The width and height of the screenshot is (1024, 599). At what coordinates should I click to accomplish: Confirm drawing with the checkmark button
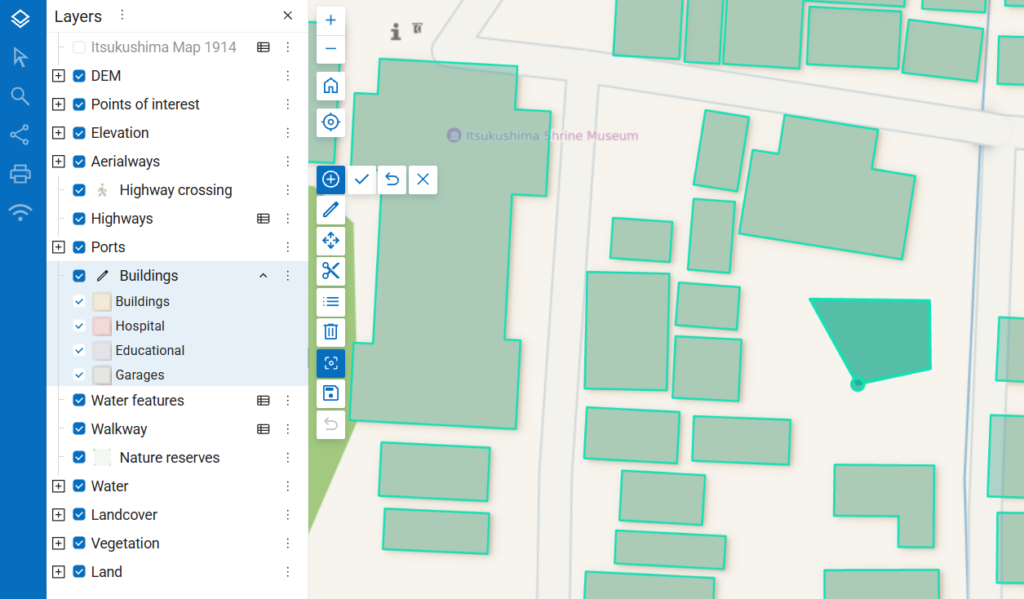click(x=362, y=179)
